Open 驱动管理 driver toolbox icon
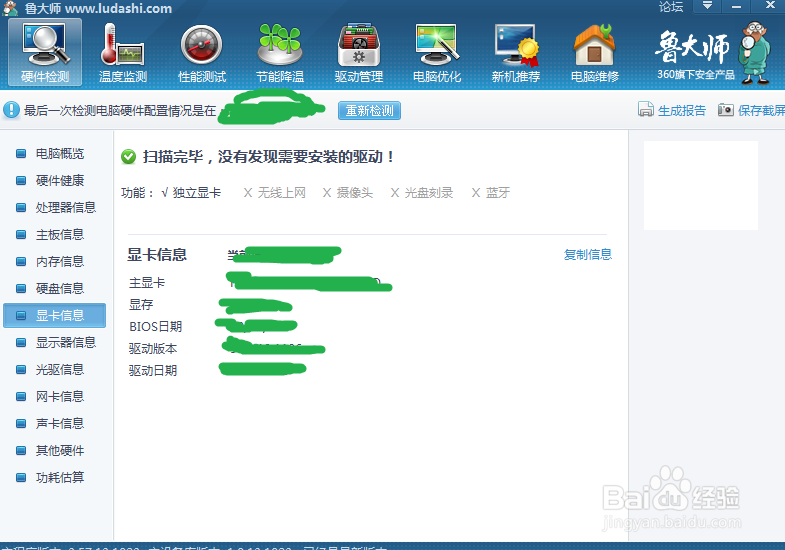This screenshot has height=550, width=785. pos(358,53)
